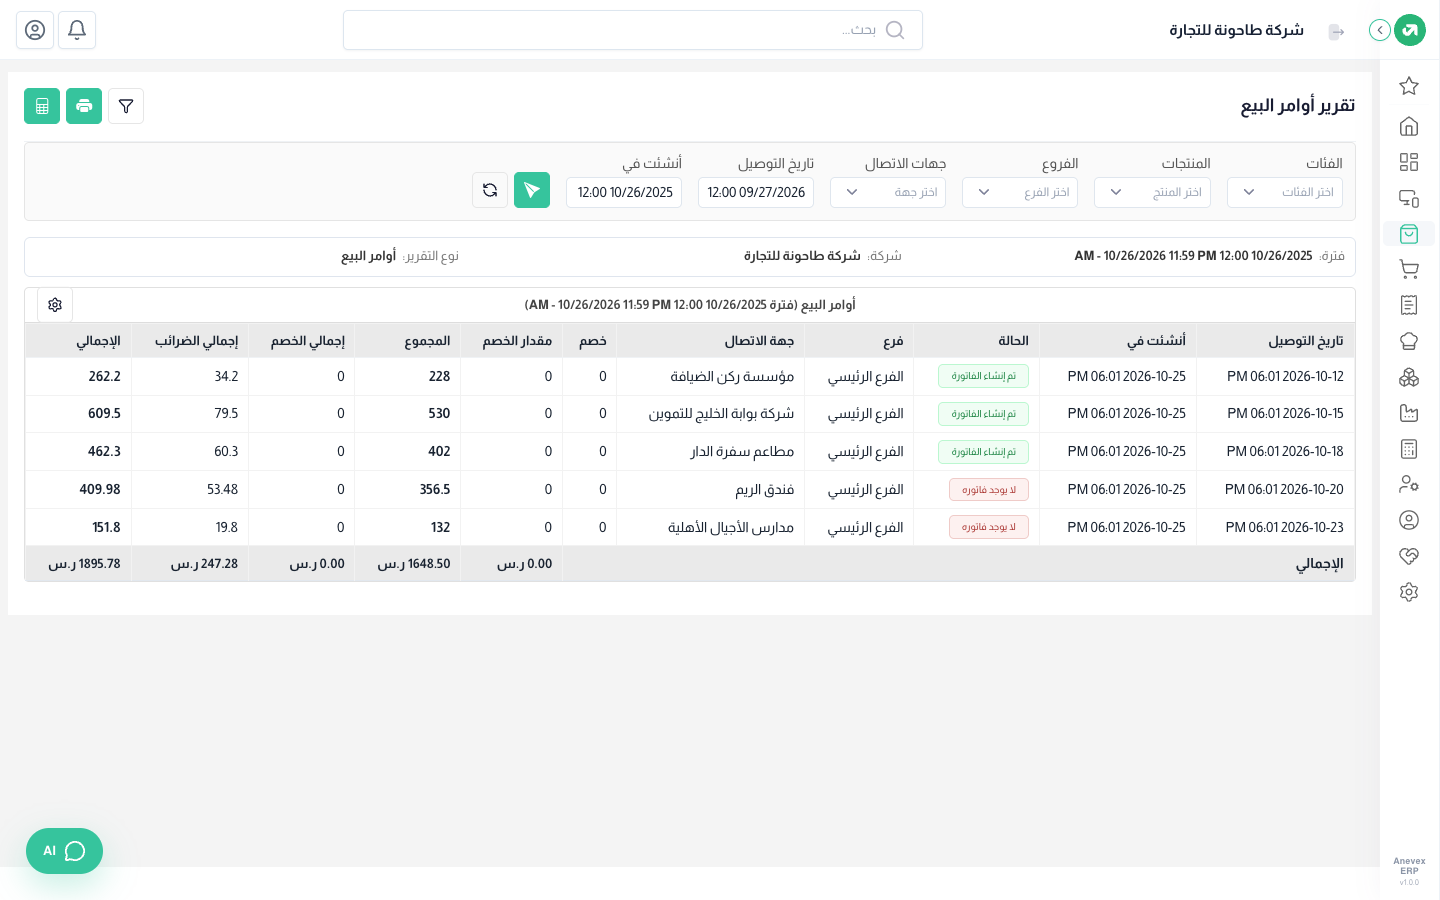This screenshot has width=1440, height=900.
Task: Open the favorites star icon in sidebar
Action: coord(1409,86)
